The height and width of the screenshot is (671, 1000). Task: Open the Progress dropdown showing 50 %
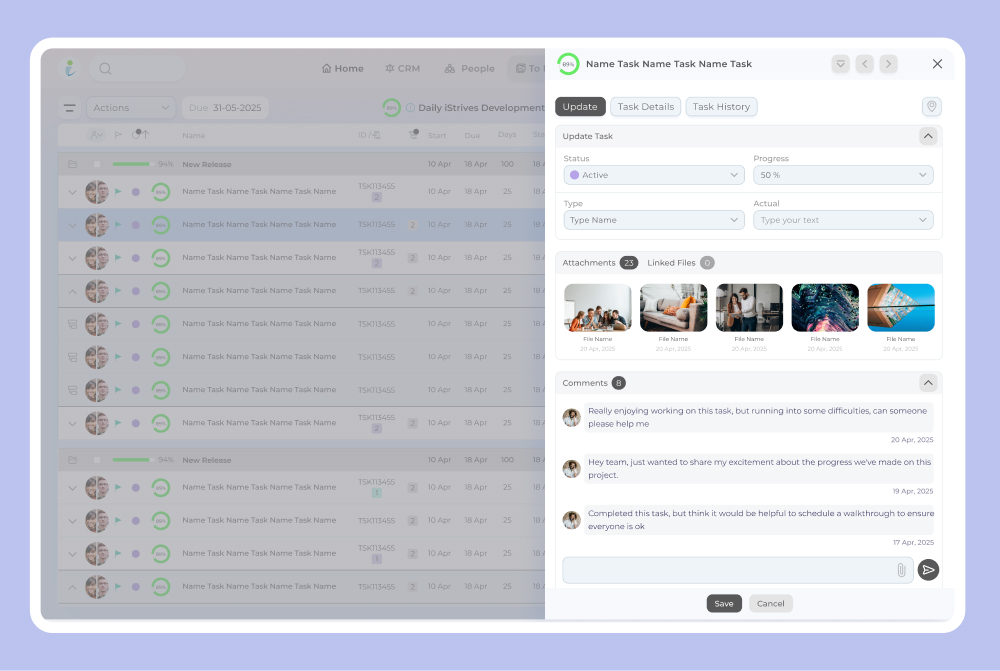point(842,175)
